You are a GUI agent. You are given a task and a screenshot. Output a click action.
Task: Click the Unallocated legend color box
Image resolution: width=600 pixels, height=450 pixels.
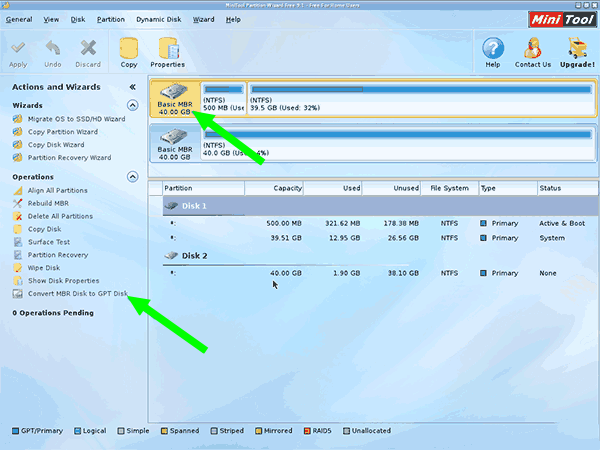[x=346, y=431]
